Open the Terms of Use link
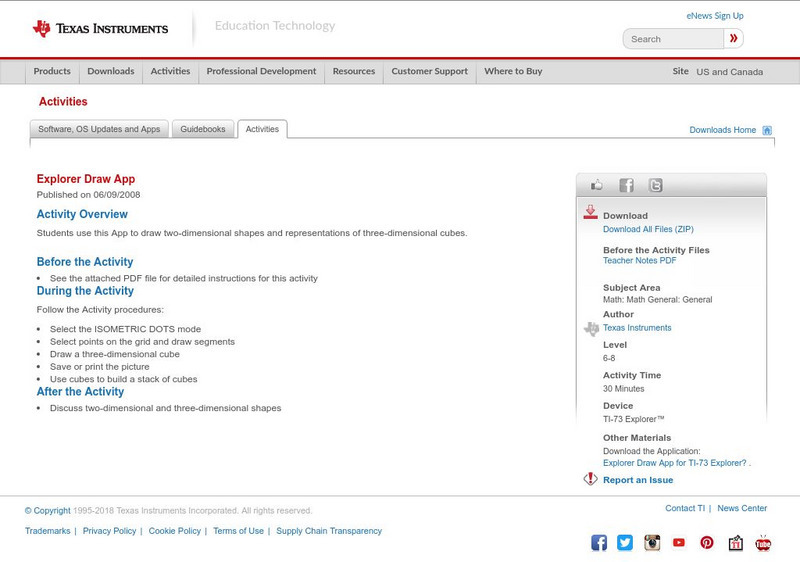The height and width of the screenshot is (562, 800). pos(238,531)
